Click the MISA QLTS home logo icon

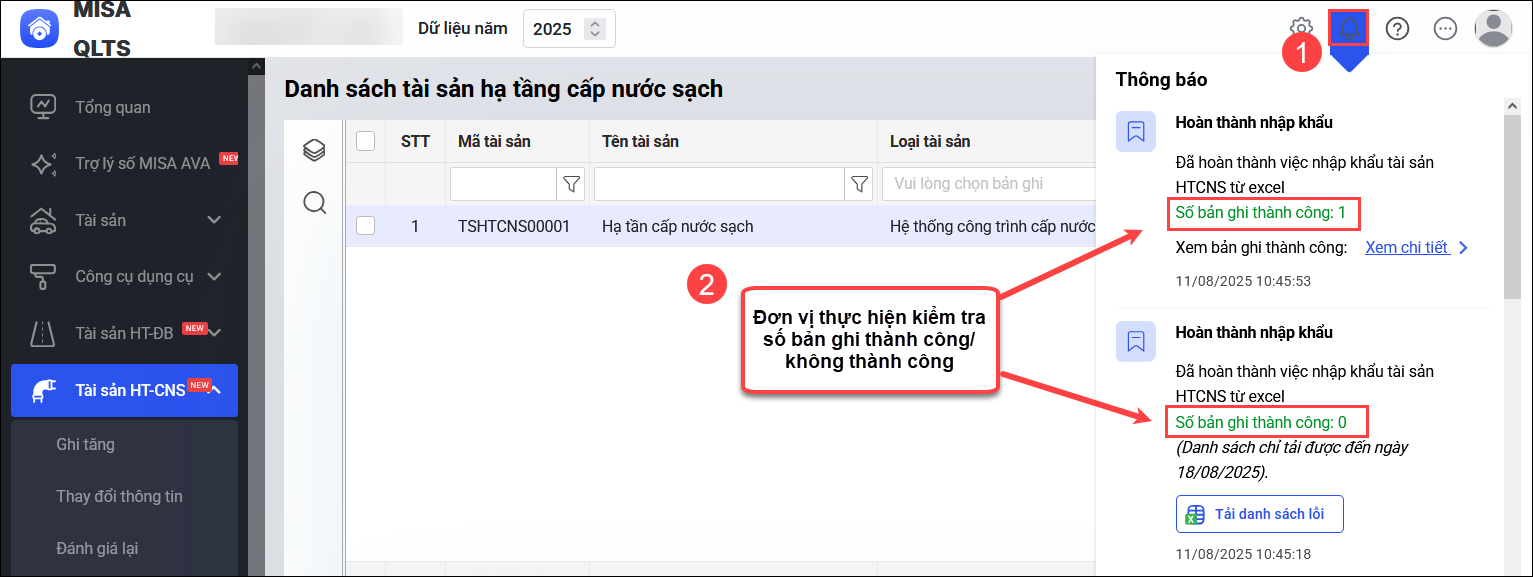coord(40,29)
